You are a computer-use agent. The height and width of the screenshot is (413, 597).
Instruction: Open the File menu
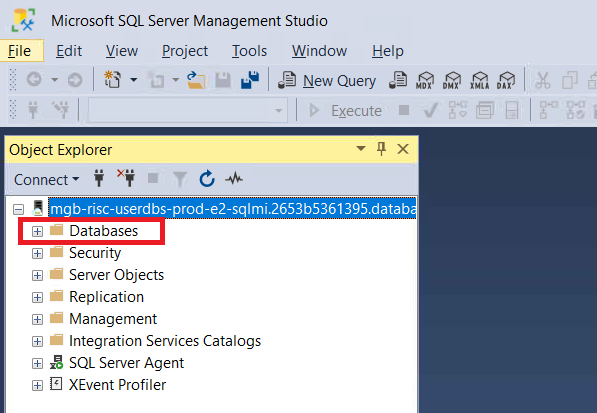[20, 51]
